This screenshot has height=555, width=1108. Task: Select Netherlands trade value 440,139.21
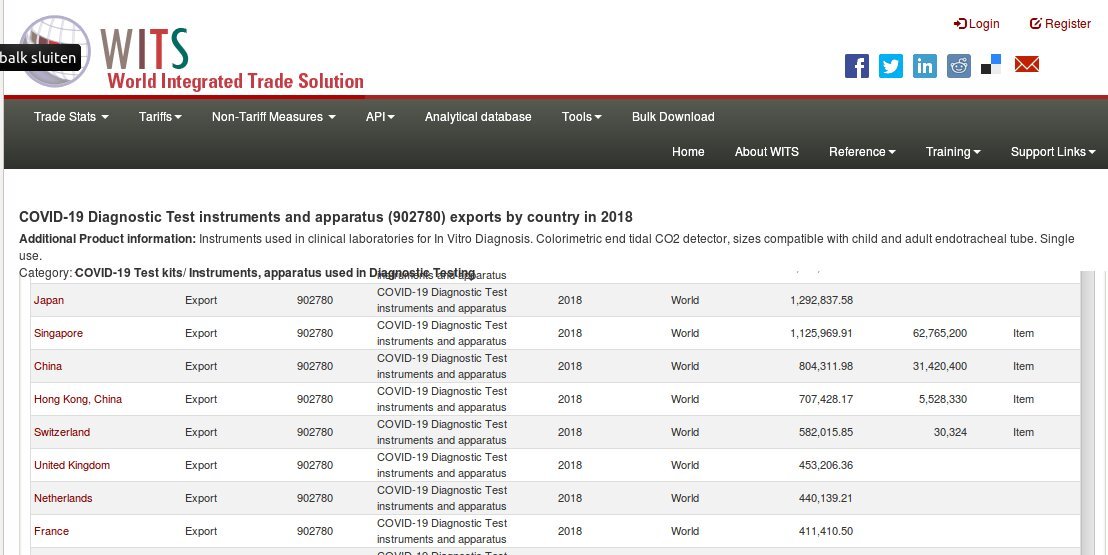pos(826,498)
